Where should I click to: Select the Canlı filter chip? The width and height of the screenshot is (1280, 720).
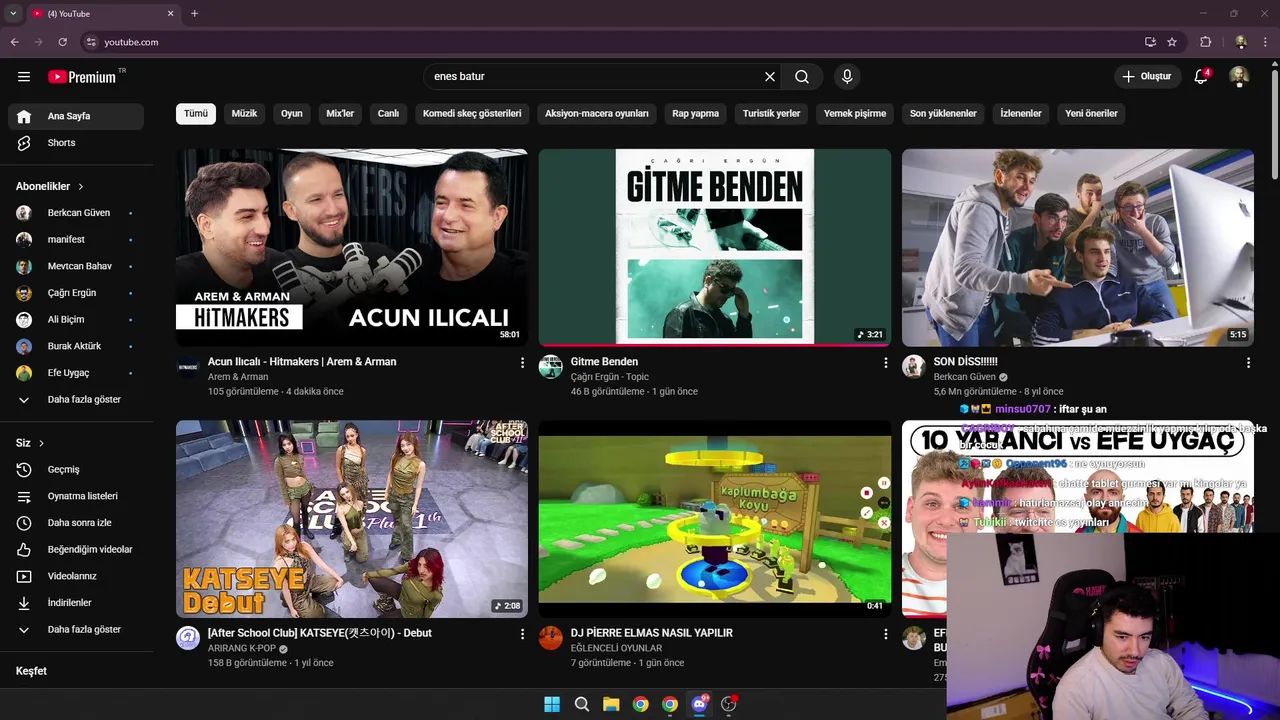388,113
